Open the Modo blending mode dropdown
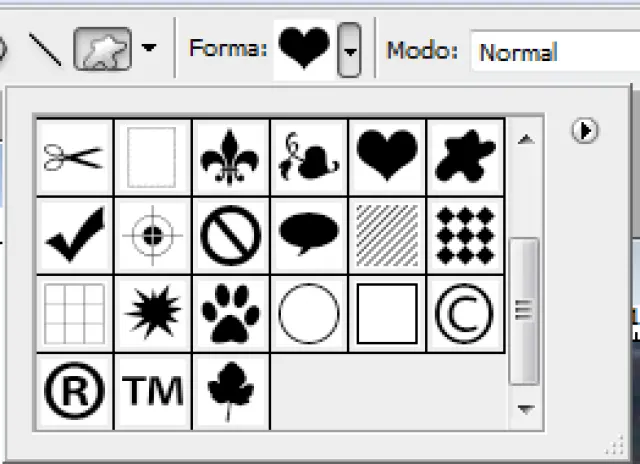The image size is (640, 464). 555,52
